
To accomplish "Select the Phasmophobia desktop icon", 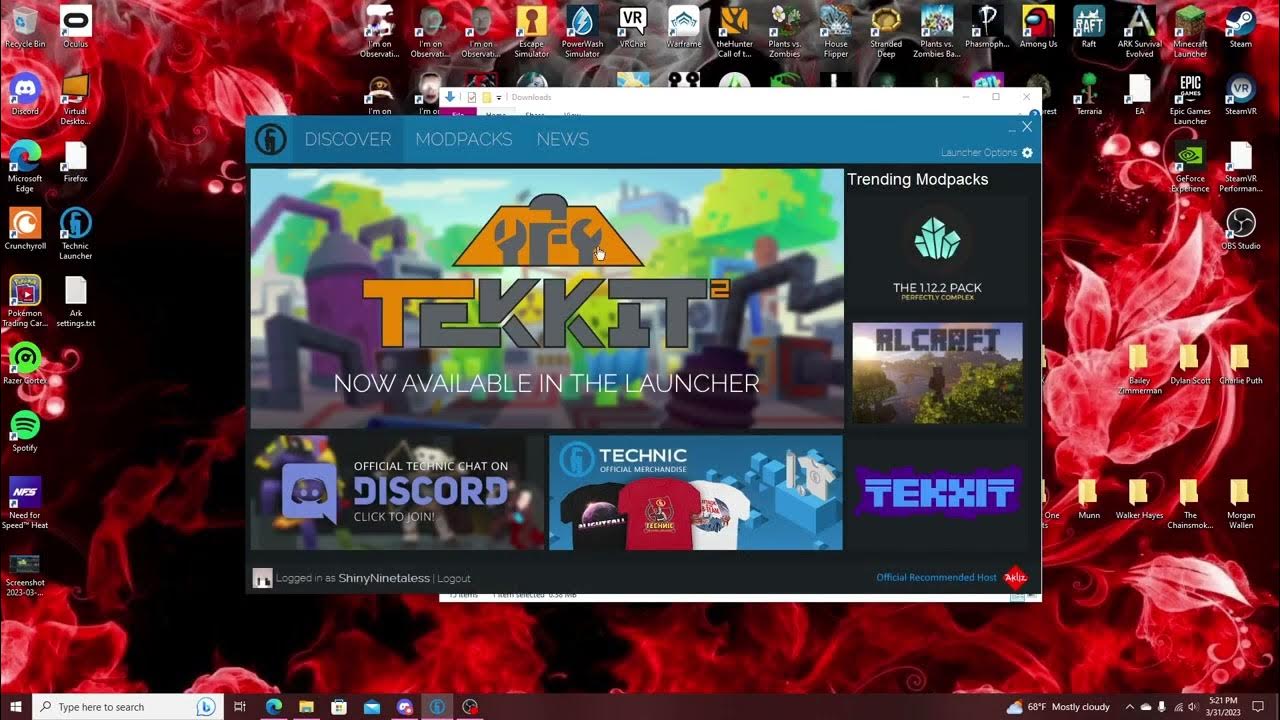I will 988,27.
